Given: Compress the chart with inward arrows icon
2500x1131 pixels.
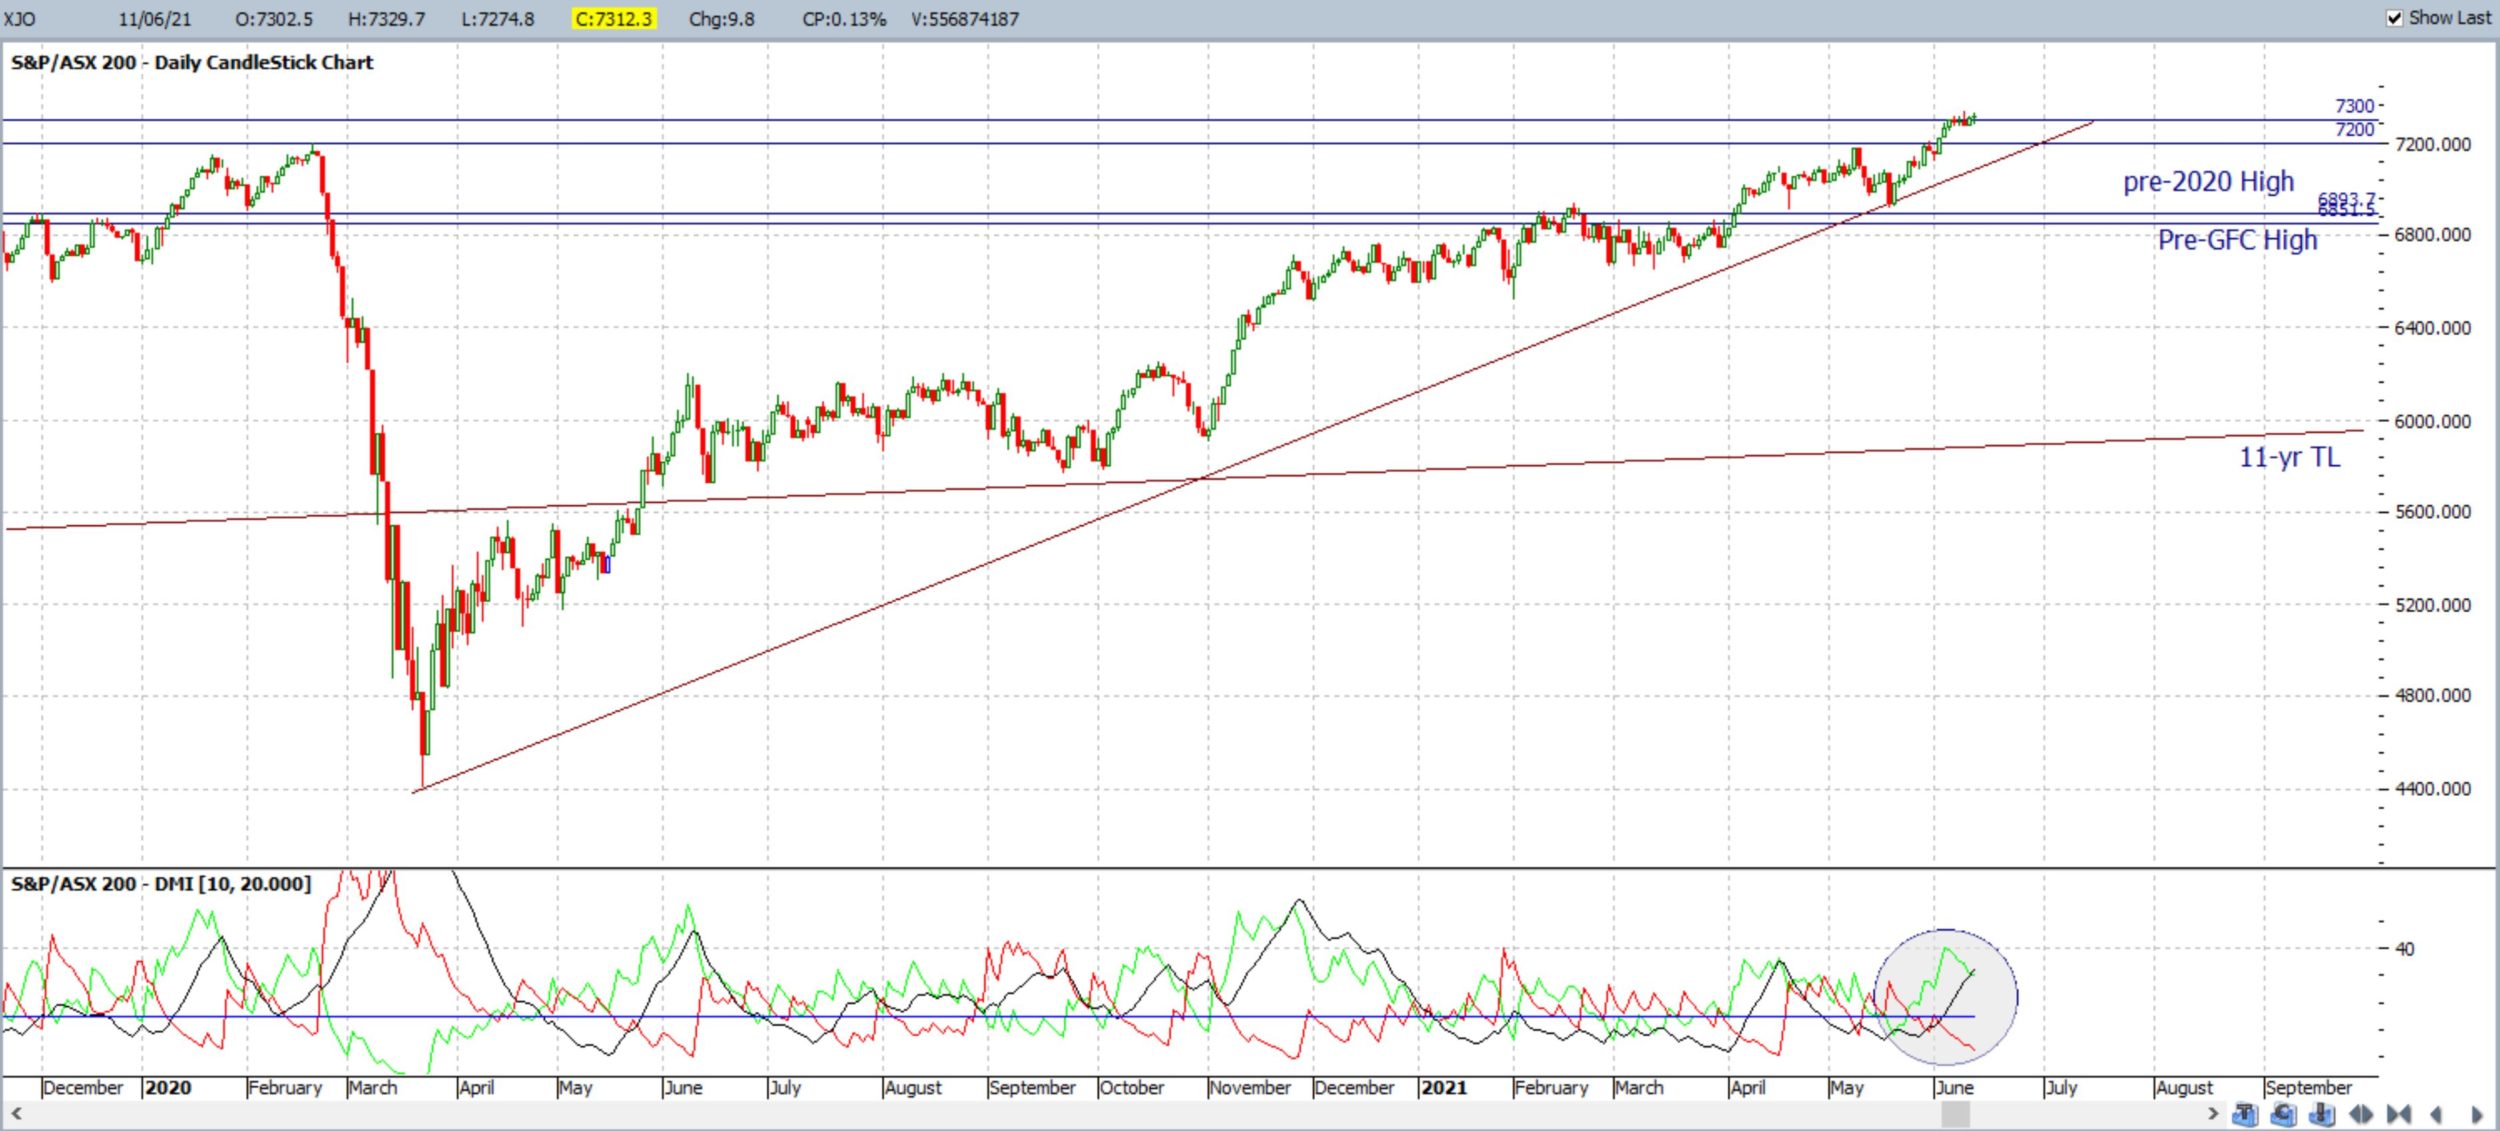Looking at the screenshot, I should pyautogui.click(x=2399, y=1114).
